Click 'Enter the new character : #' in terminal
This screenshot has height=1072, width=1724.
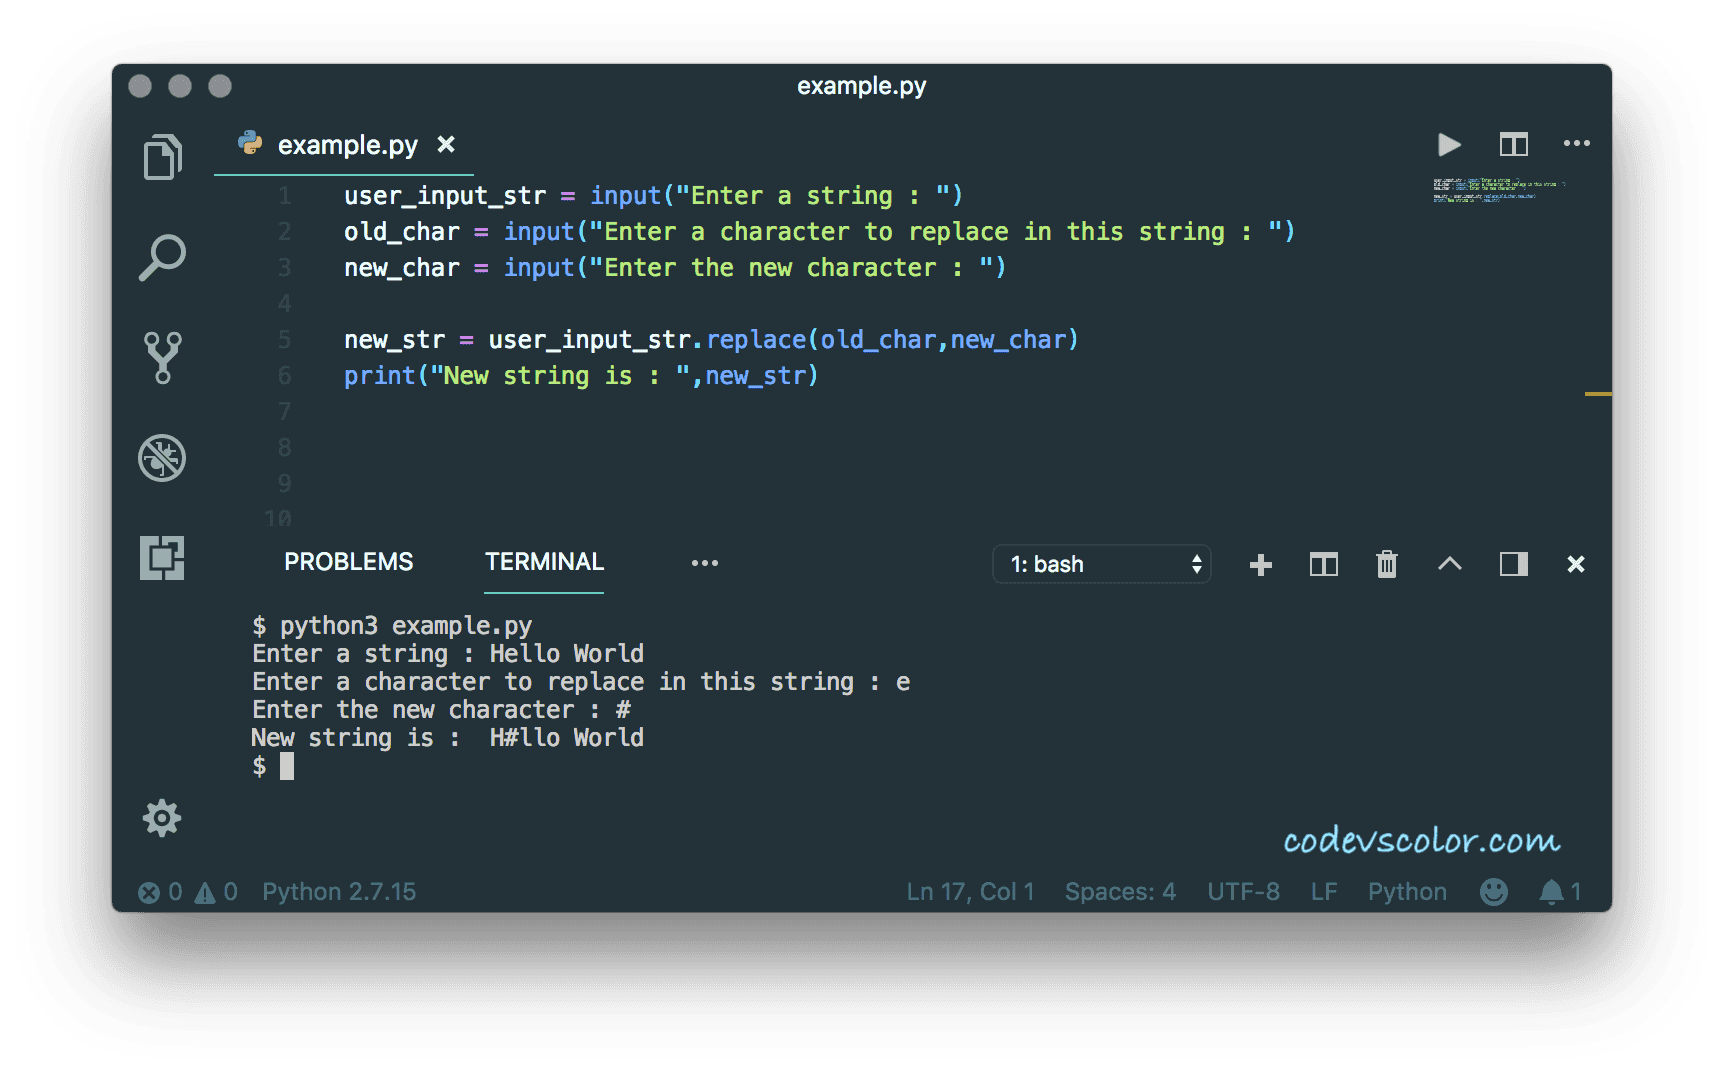441,710
